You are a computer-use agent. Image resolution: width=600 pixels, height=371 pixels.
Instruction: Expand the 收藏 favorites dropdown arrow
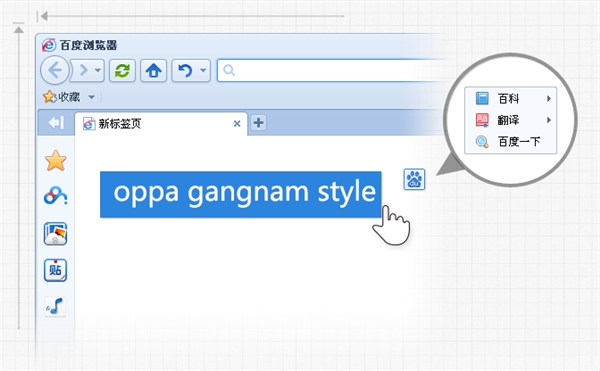pos(91,97)
